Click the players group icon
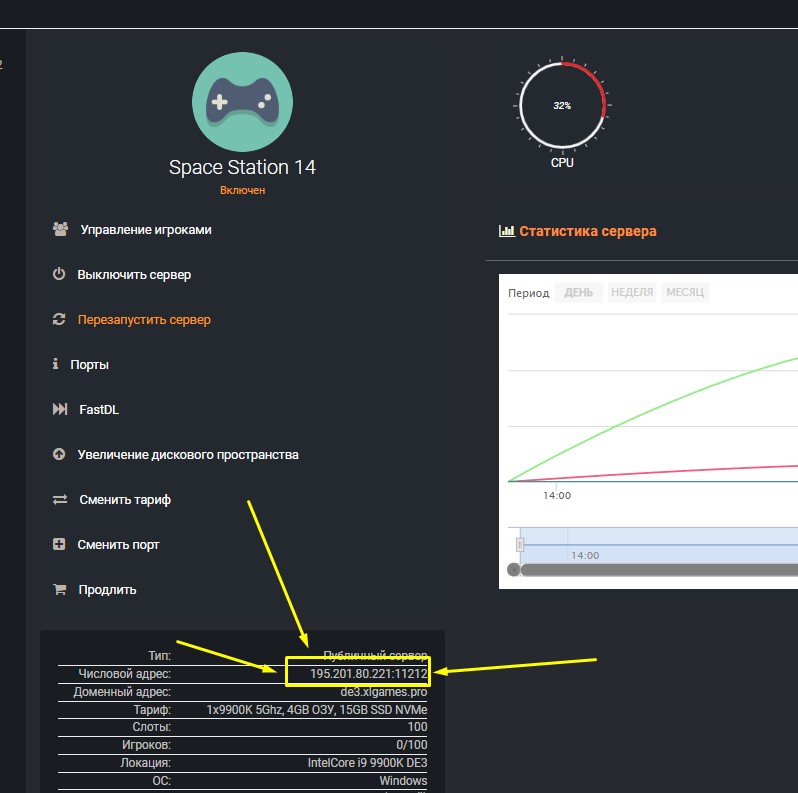The image size is (798, 793). [x=60, y=229]
